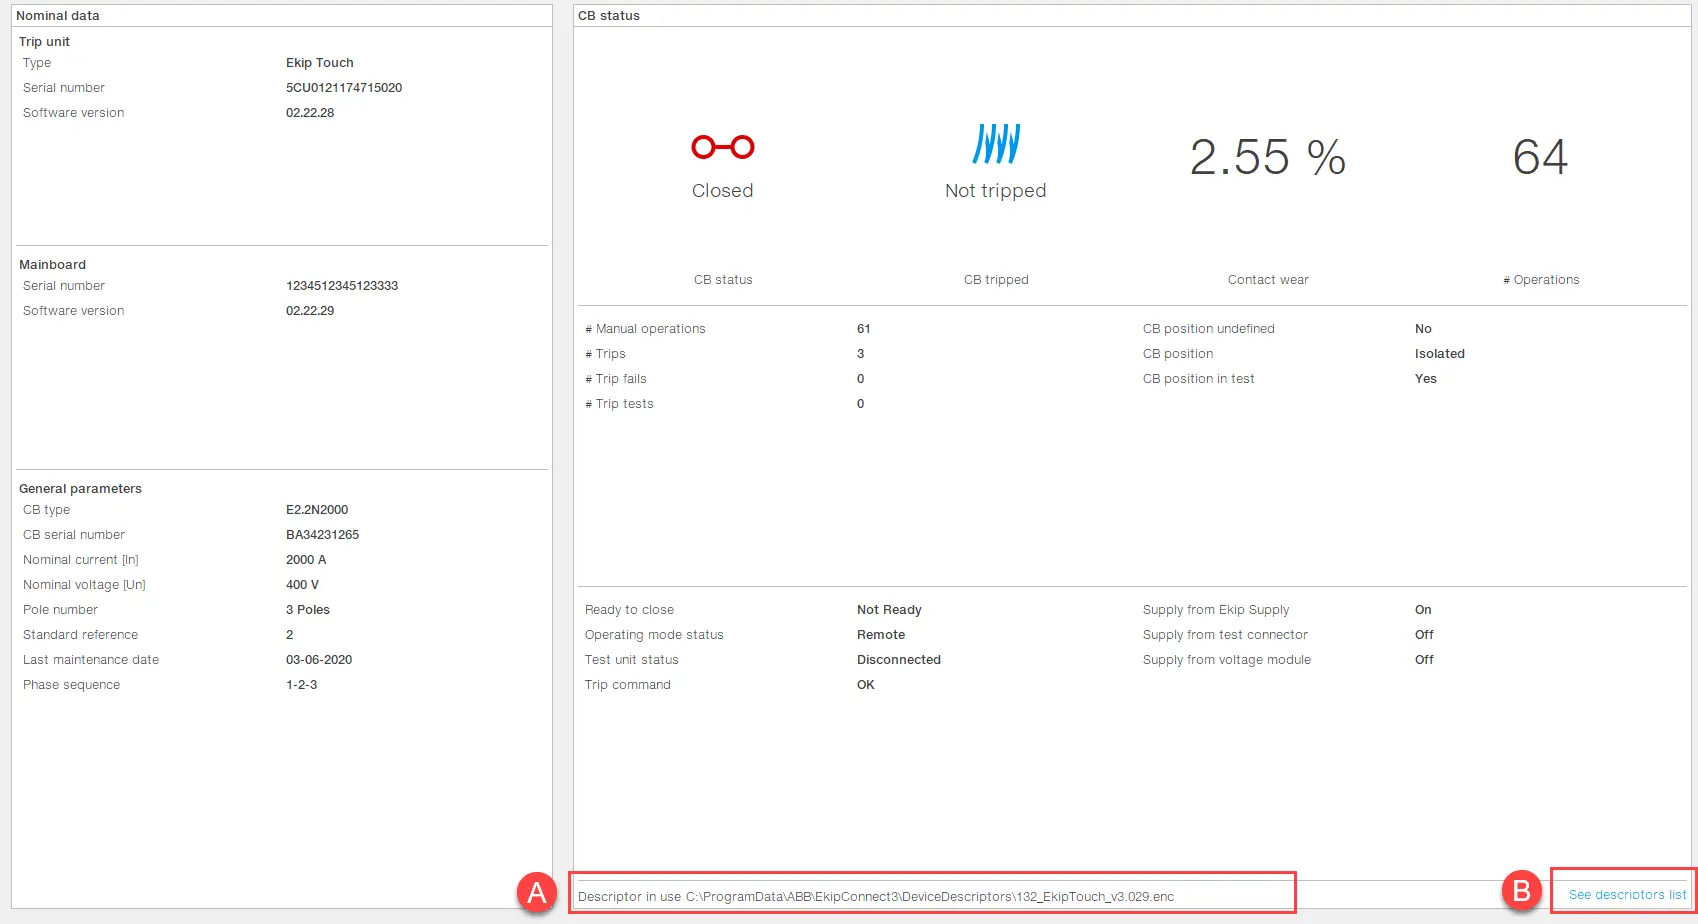Open the See descriptors list link
The image size is (1698, 924).
pos(1626,895)
